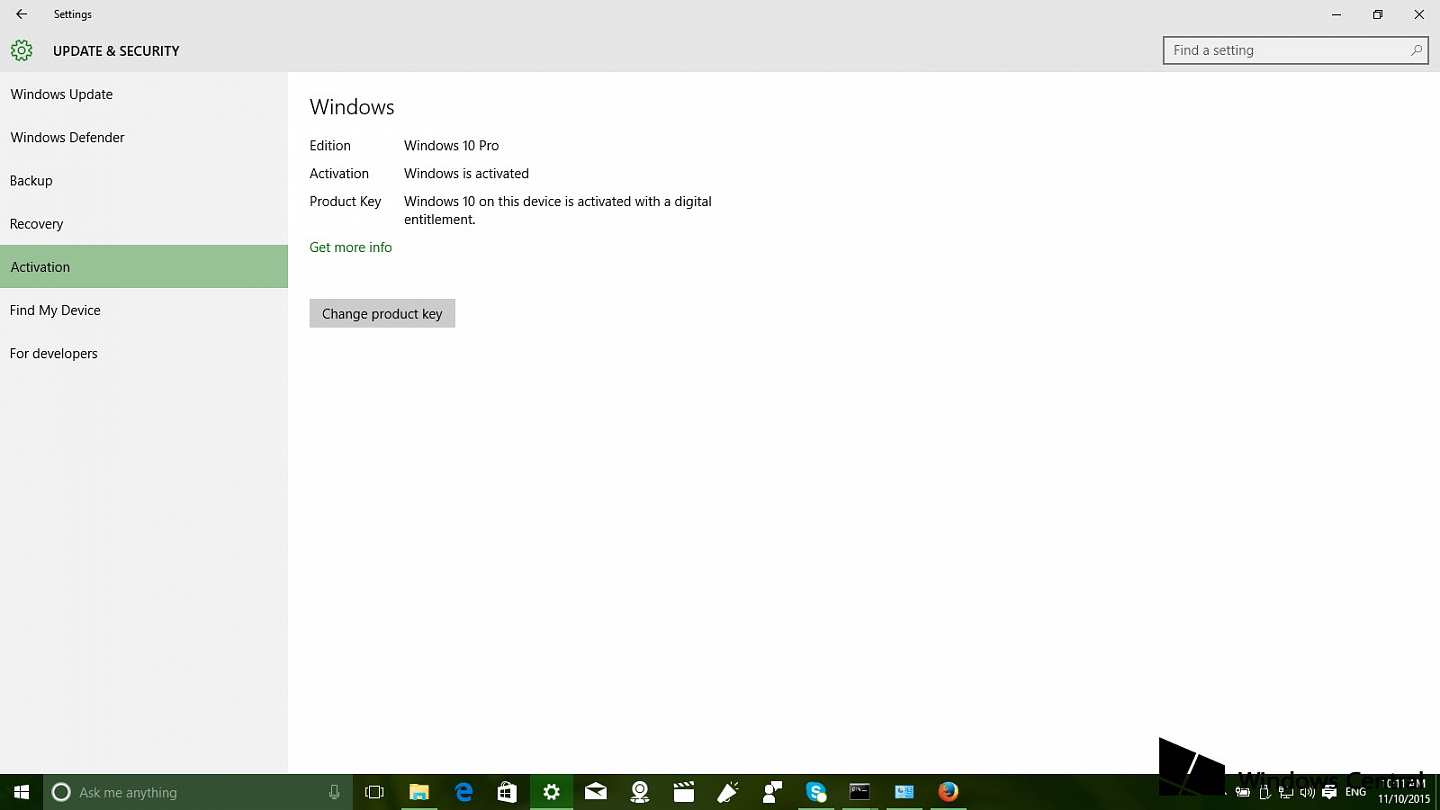This screenshot has height=810, width=1440.
Task: Open Task View from the taskbar
Action: coord(374,792)
